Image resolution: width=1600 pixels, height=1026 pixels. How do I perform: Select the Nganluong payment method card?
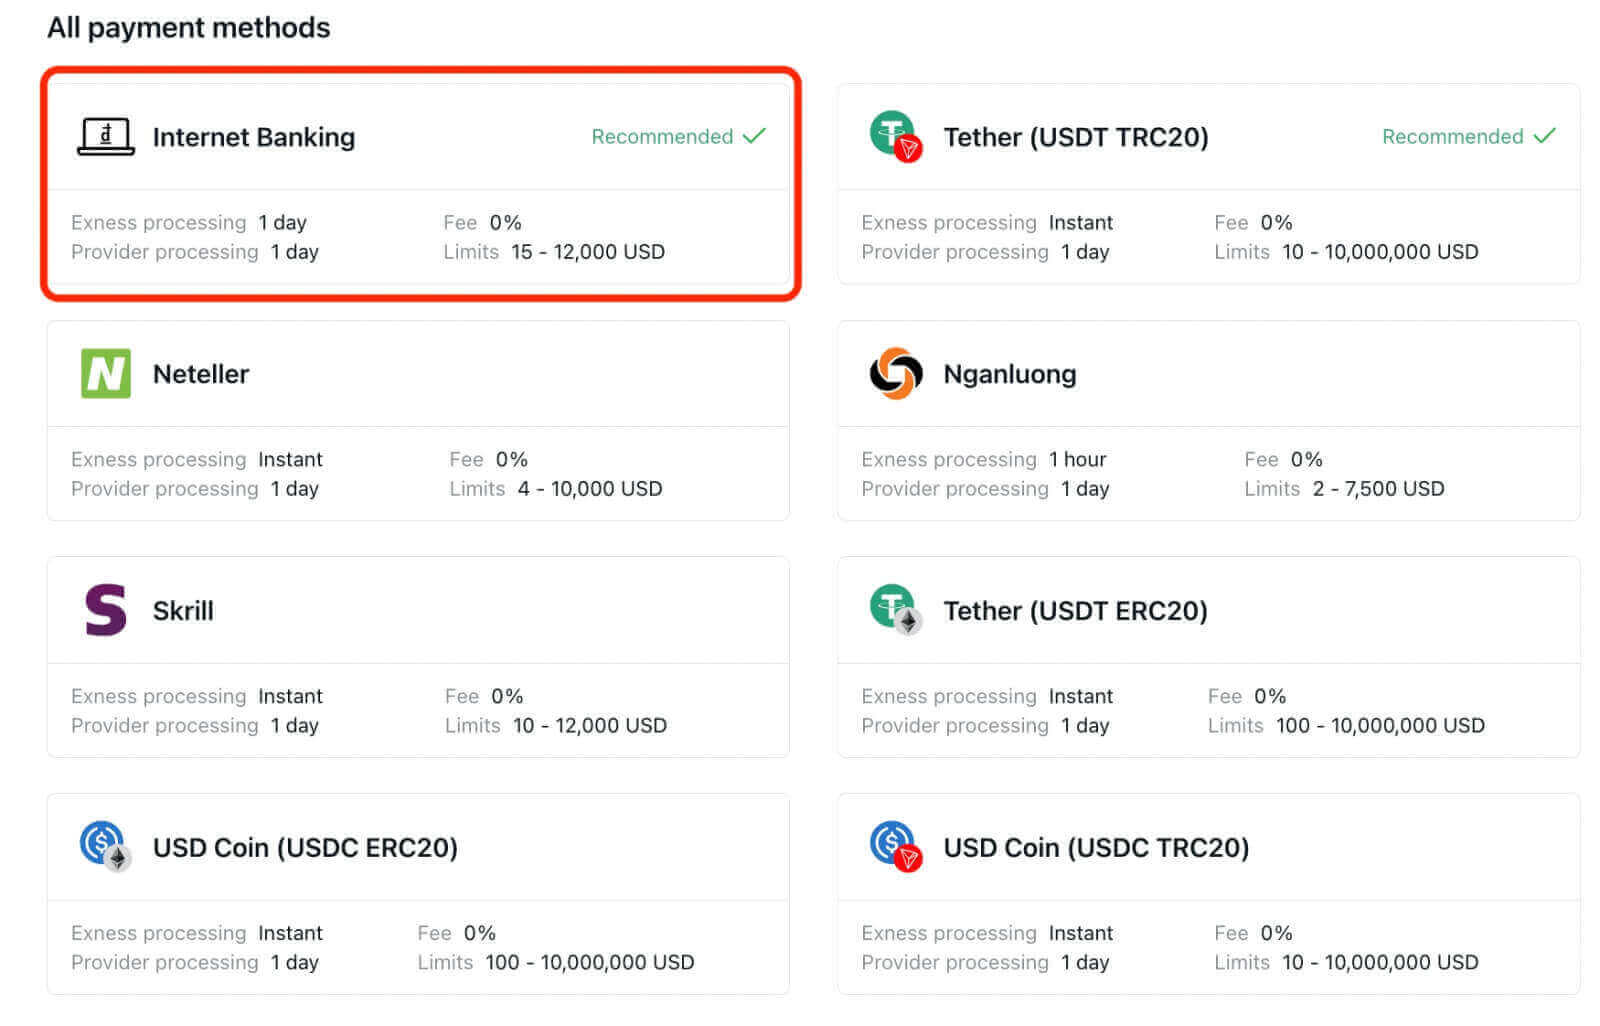click(x=1208, y=421)
